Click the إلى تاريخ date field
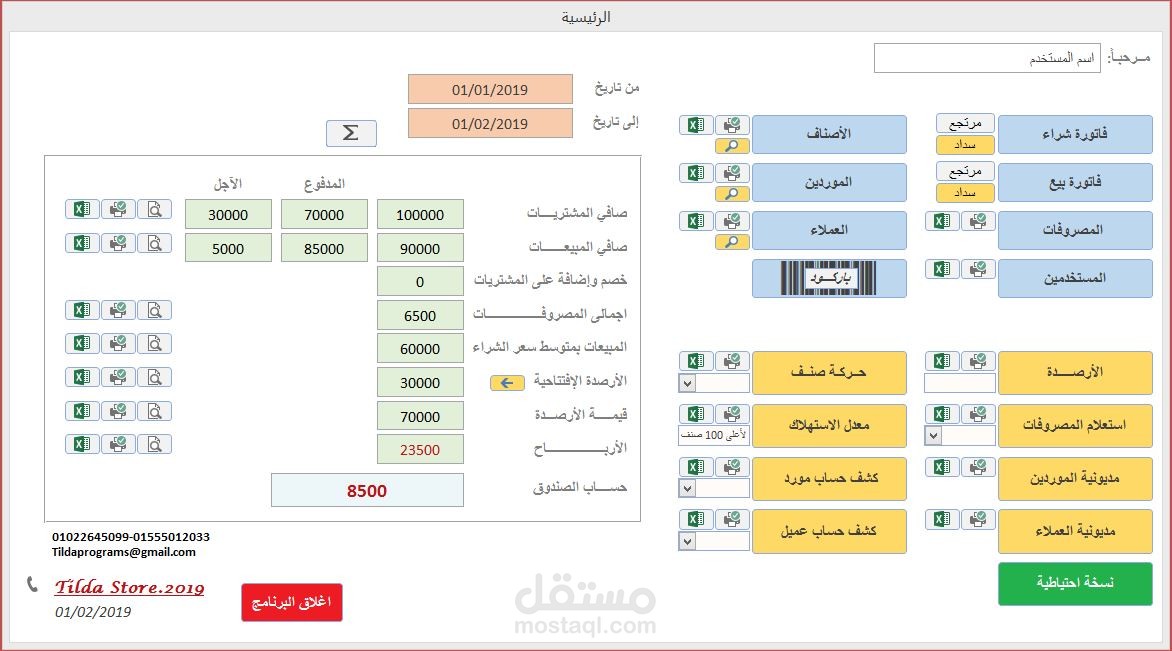 (490, 123)
